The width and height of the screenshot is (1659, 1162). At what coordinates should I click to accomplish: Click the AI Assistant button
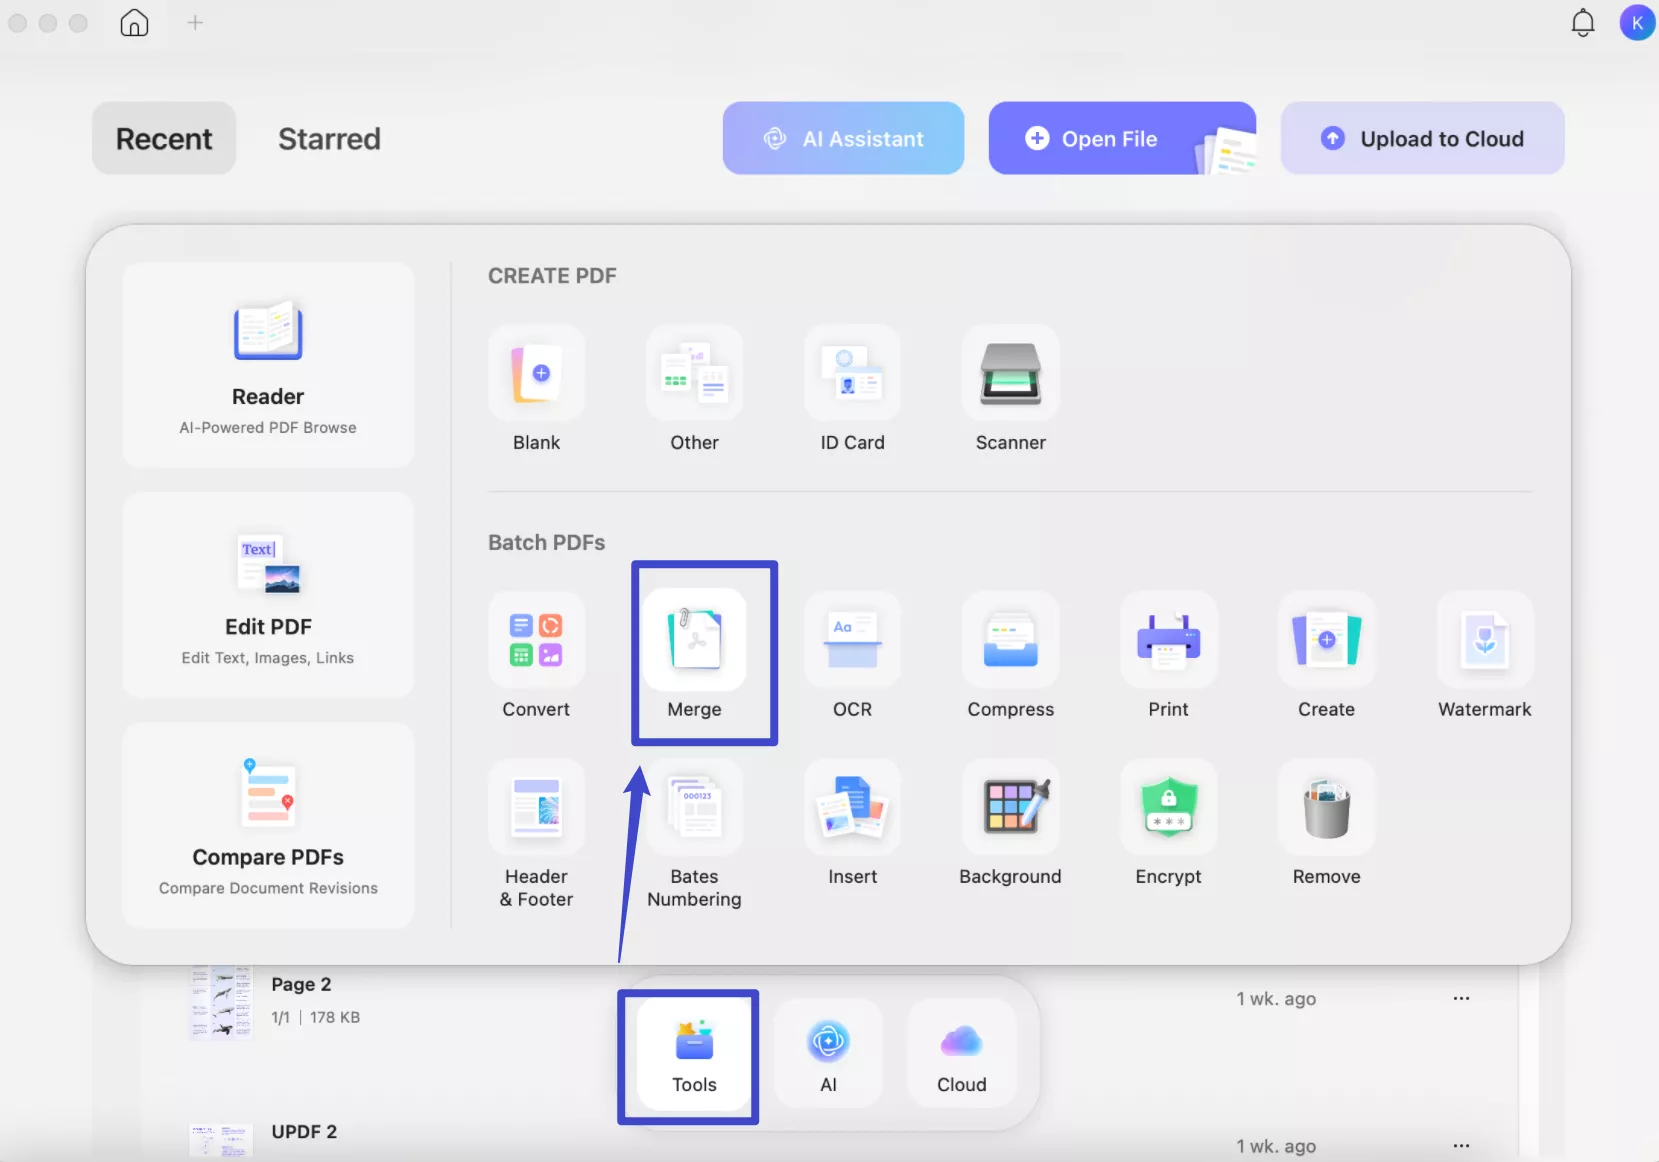(844, 138)
